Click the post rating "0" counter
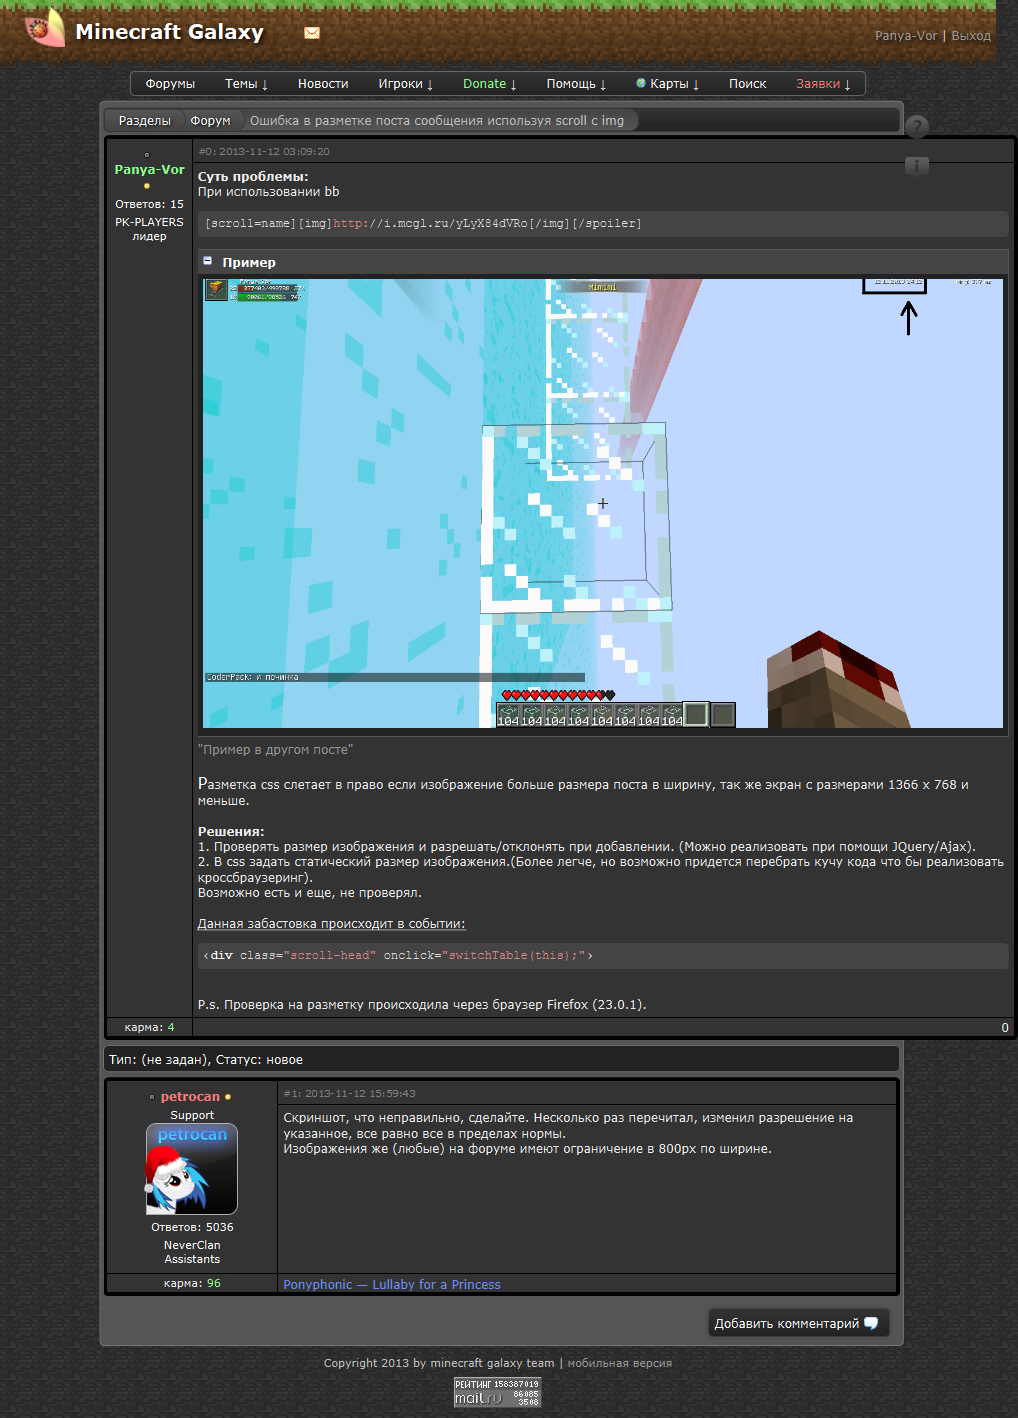The image size is (1018, 1418). (x=1005, y=1028)
